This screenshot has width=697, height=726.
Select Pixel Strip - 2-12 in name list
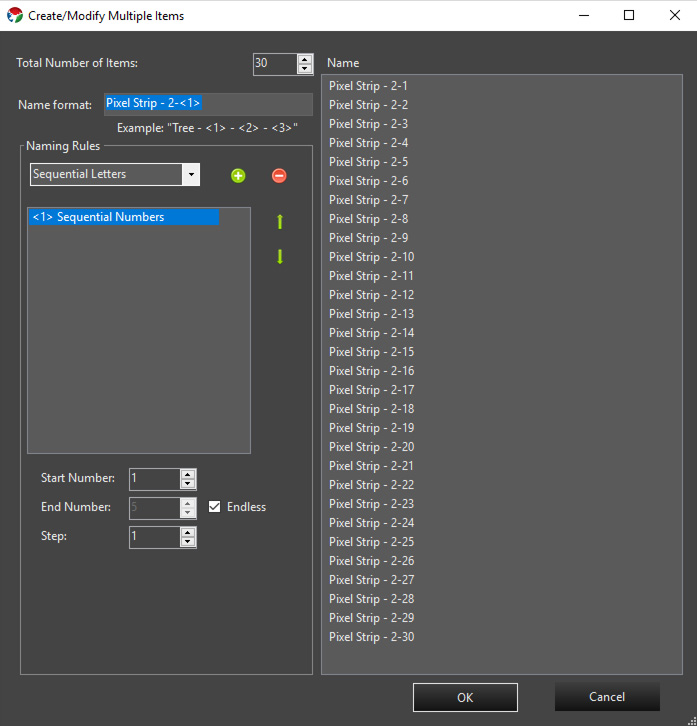(x=371, y=295)
